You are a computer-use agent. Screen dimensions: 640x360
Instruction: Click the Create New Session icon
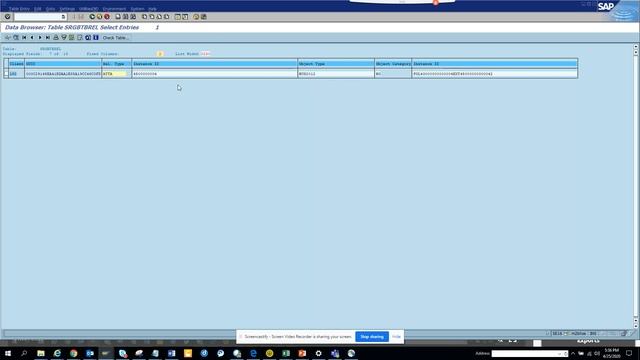click(178, 17)
